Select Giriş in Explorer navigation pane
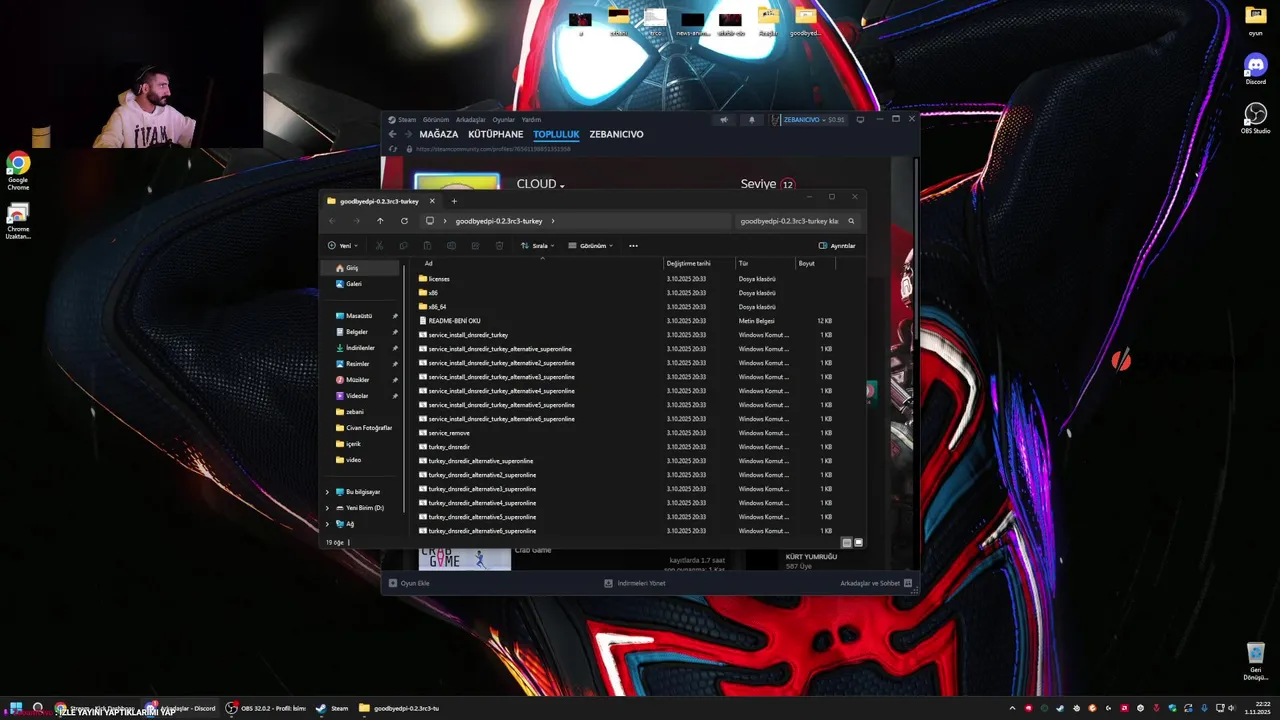This screenshot has width=1280, height=720. click(x=361, y=268)
